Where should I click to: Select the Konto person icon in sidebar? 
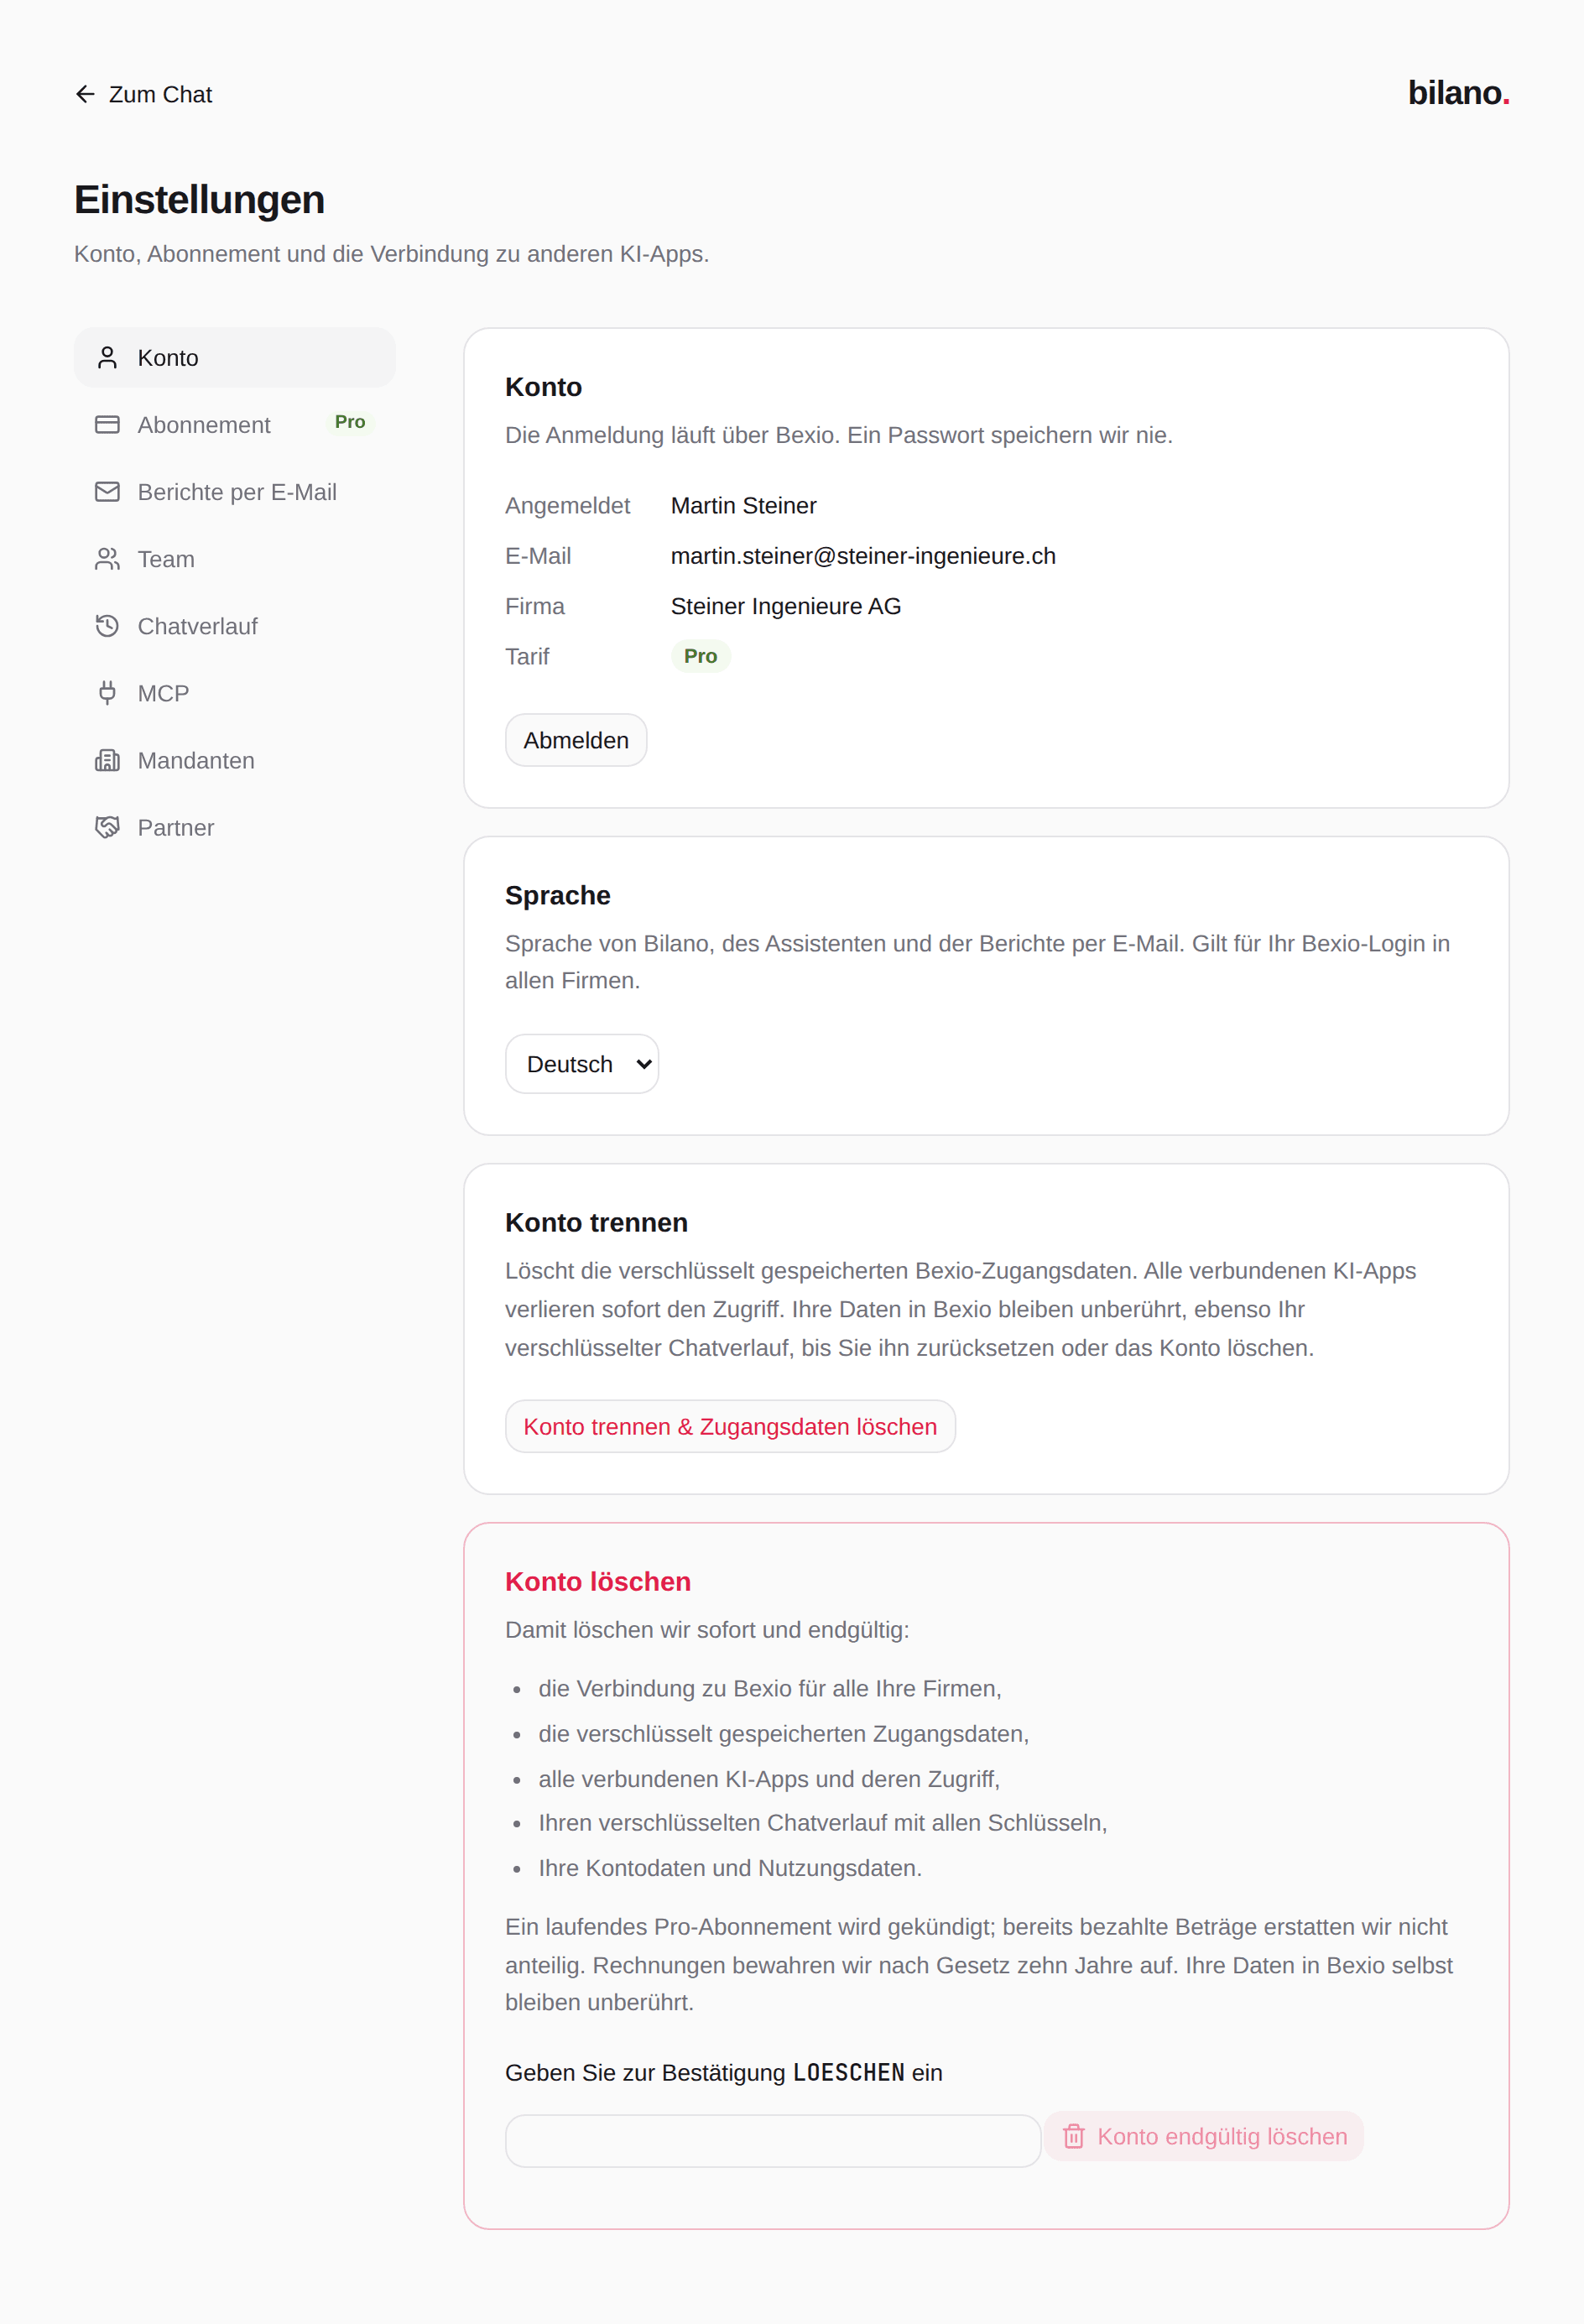[x=107, y=358]
